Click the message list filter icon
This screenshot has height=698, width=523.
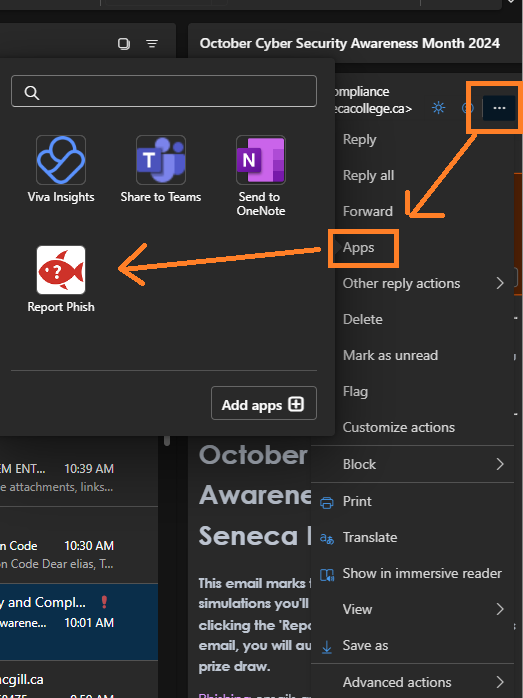pos(152,44)
